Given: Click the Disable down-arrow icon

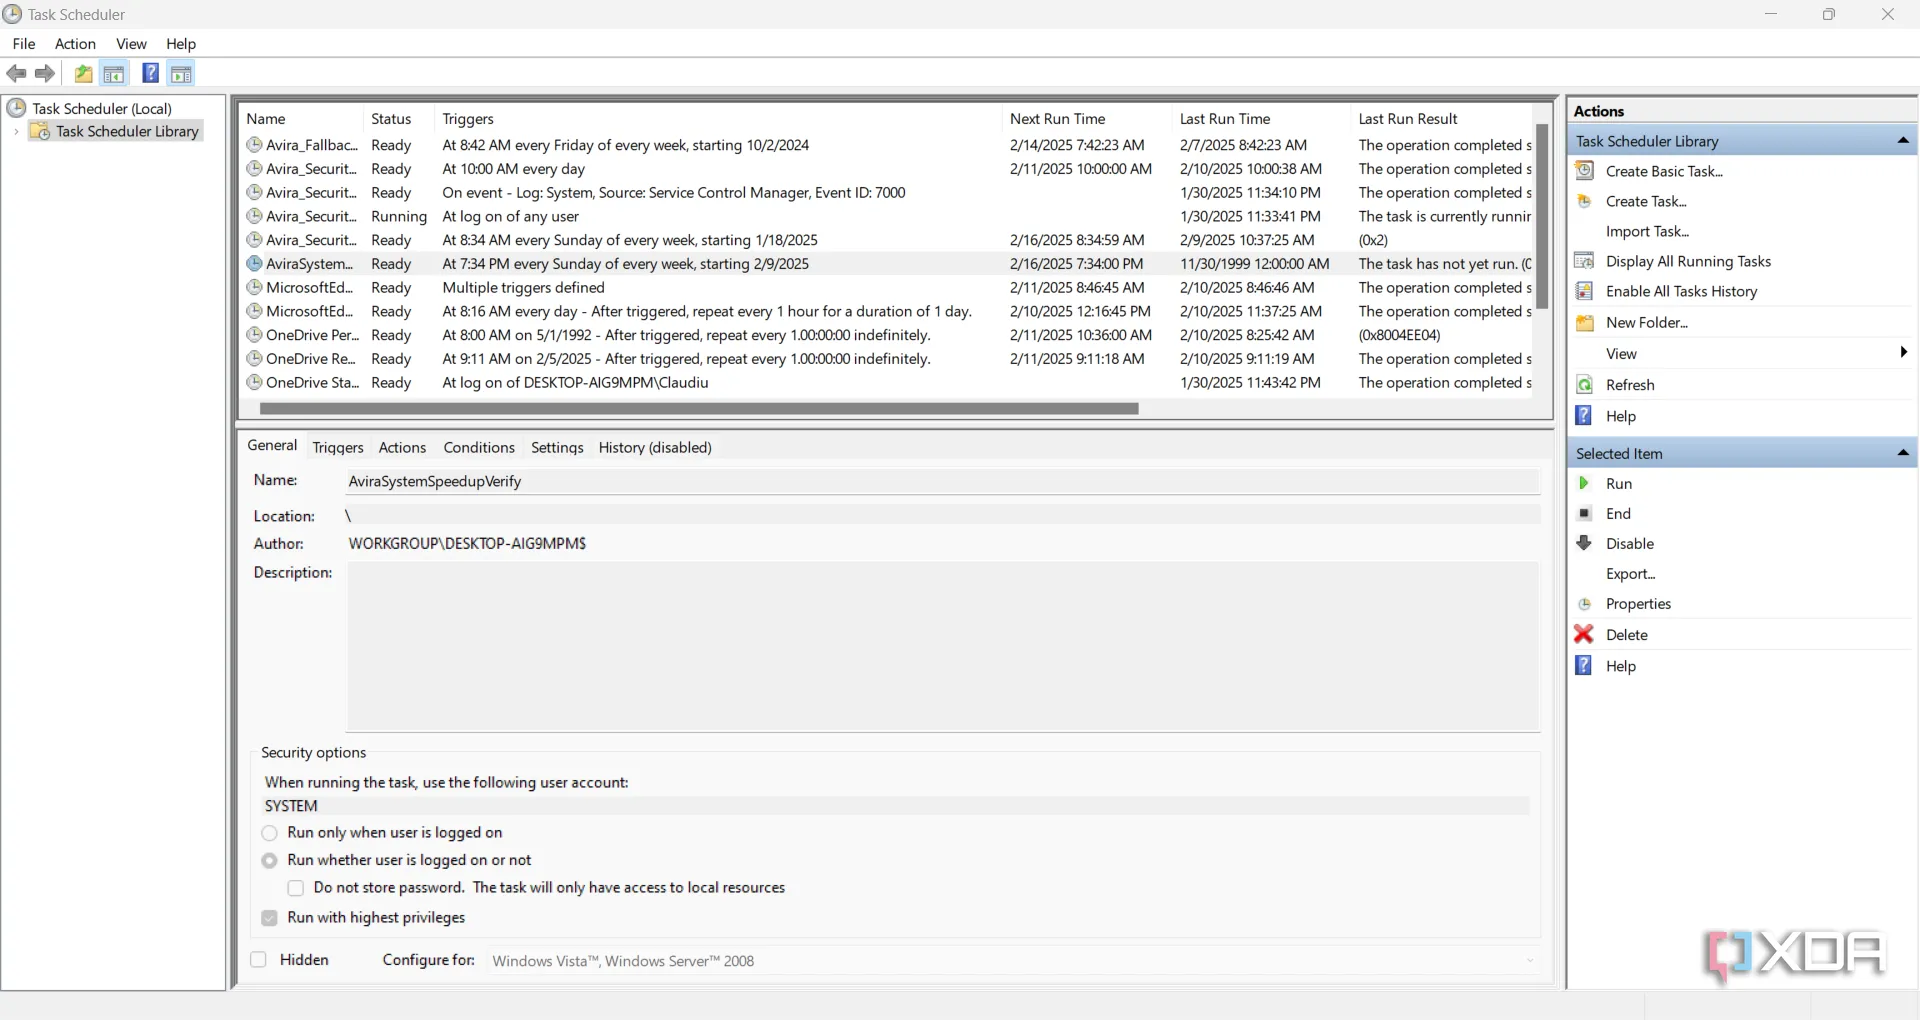Looking at the screenshot, I should coord(1584,544).
